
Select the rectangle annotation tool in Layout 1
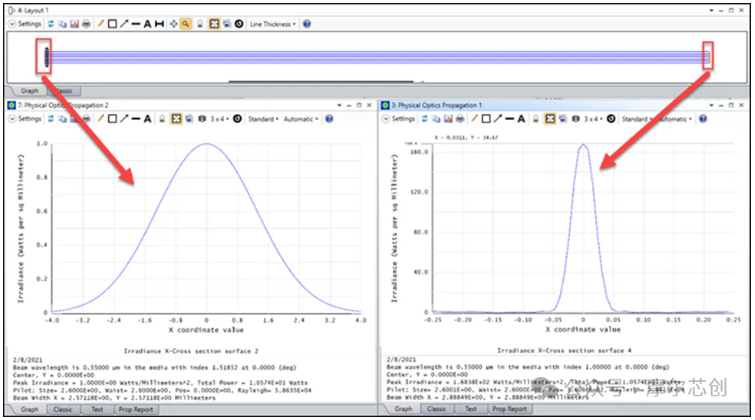coord(112,24)
